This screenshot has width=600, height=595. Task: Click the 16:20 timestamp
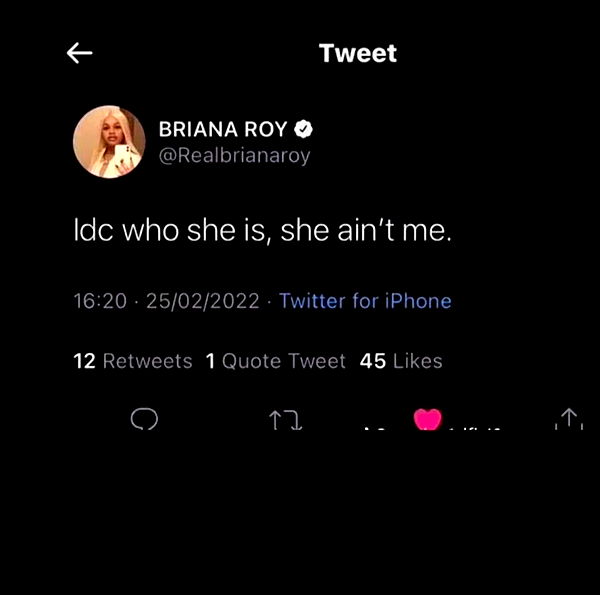point(100,301)
